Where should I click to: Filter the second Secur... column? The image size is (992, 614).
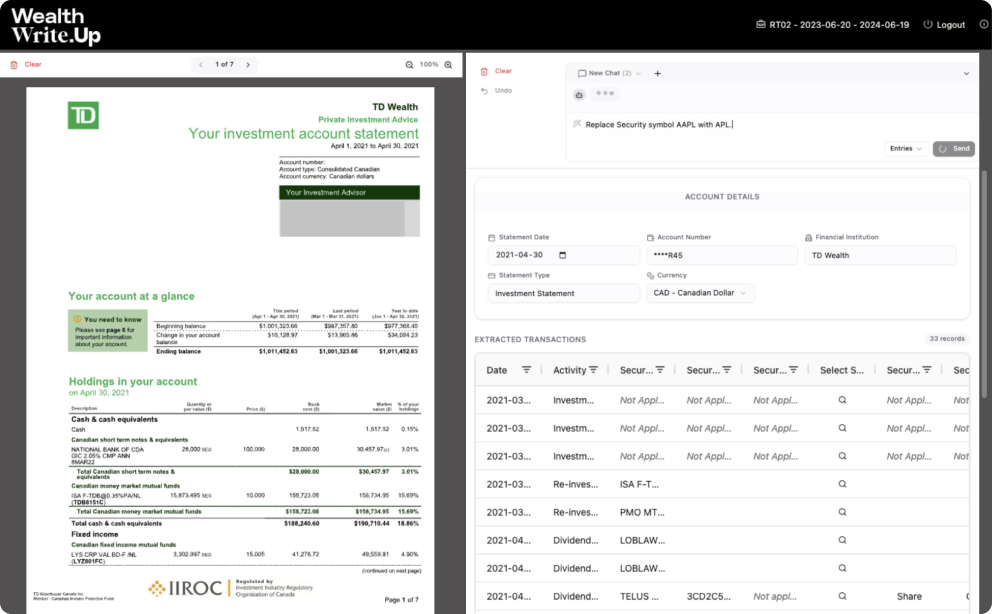pyautogui.click(x=726, y=370)
